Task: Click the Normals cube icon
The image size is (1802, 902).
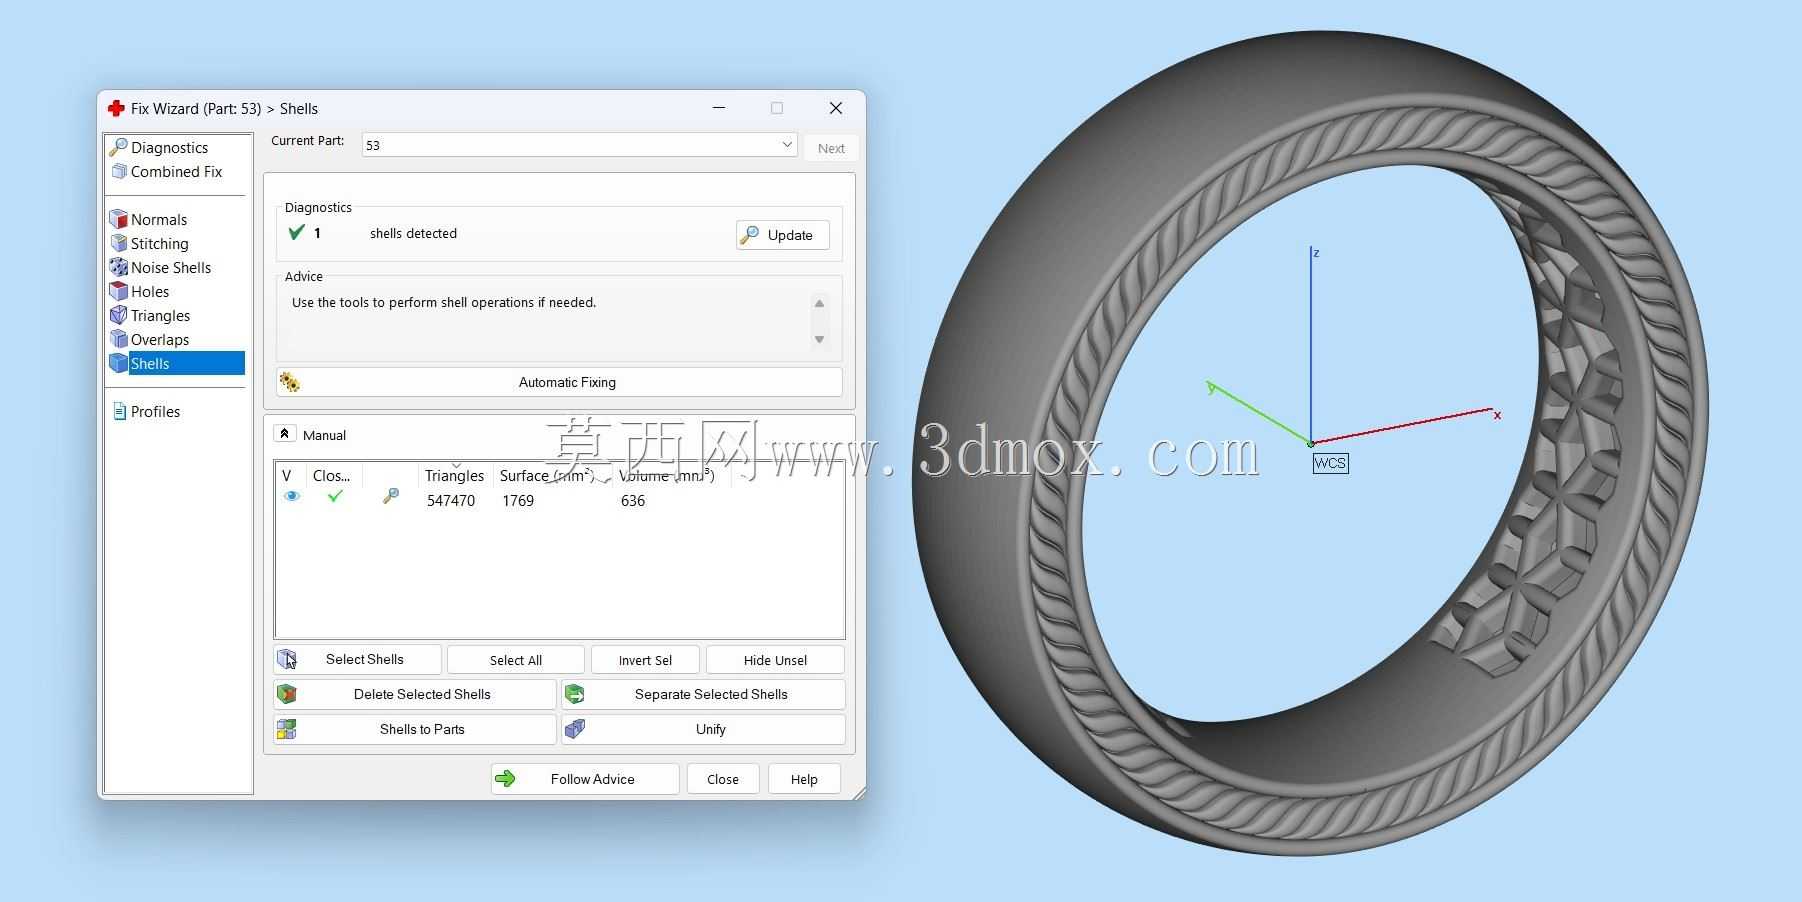Action: 119,219
